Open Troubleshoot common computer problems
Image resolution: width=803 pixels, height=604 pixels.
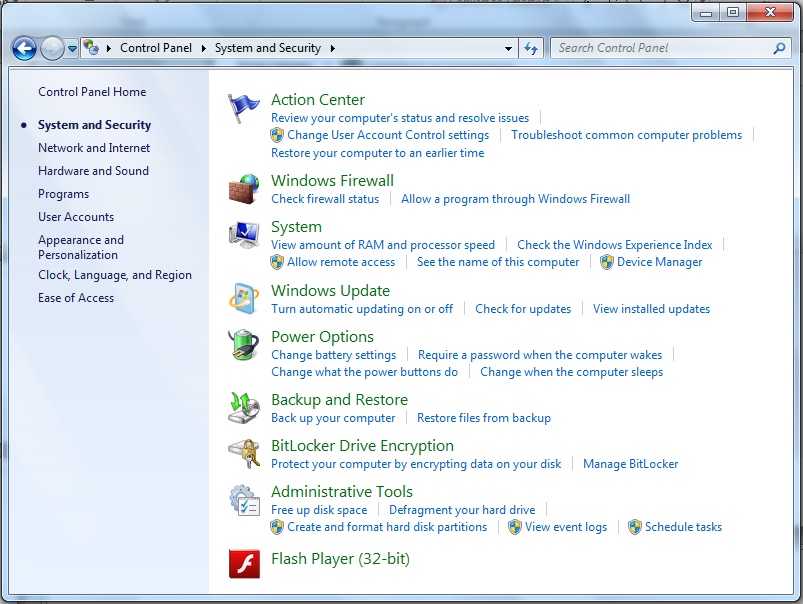(626, 135)
